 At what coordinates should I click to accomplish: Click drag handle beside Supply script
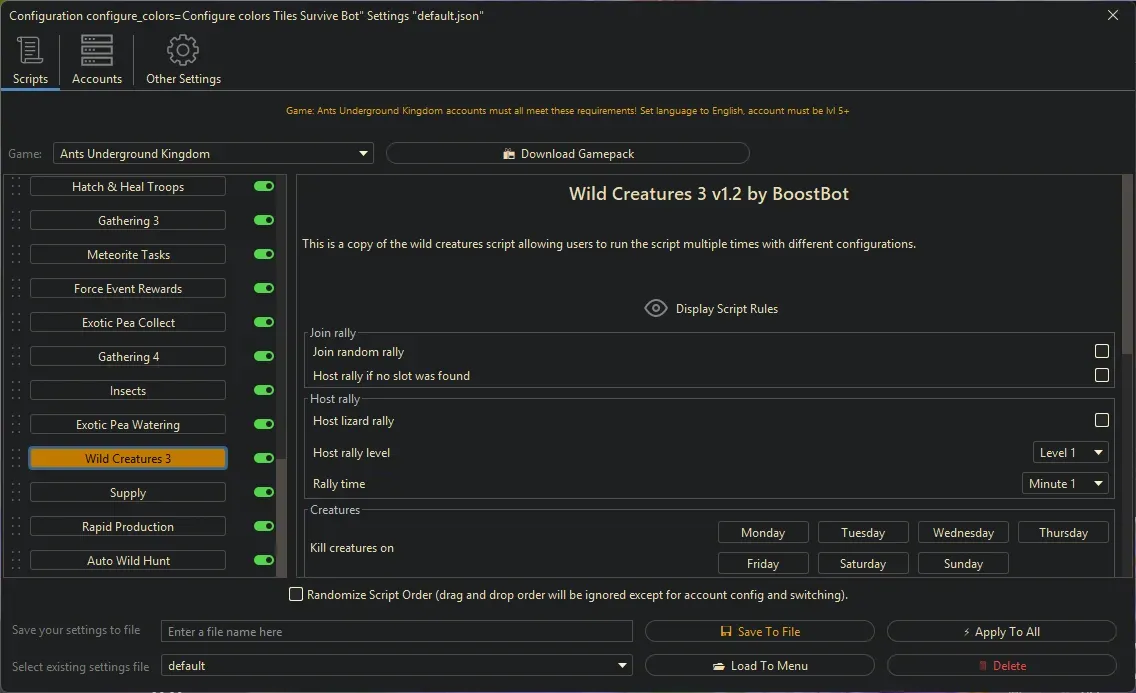pyautogui.click(x=15, y=493)
